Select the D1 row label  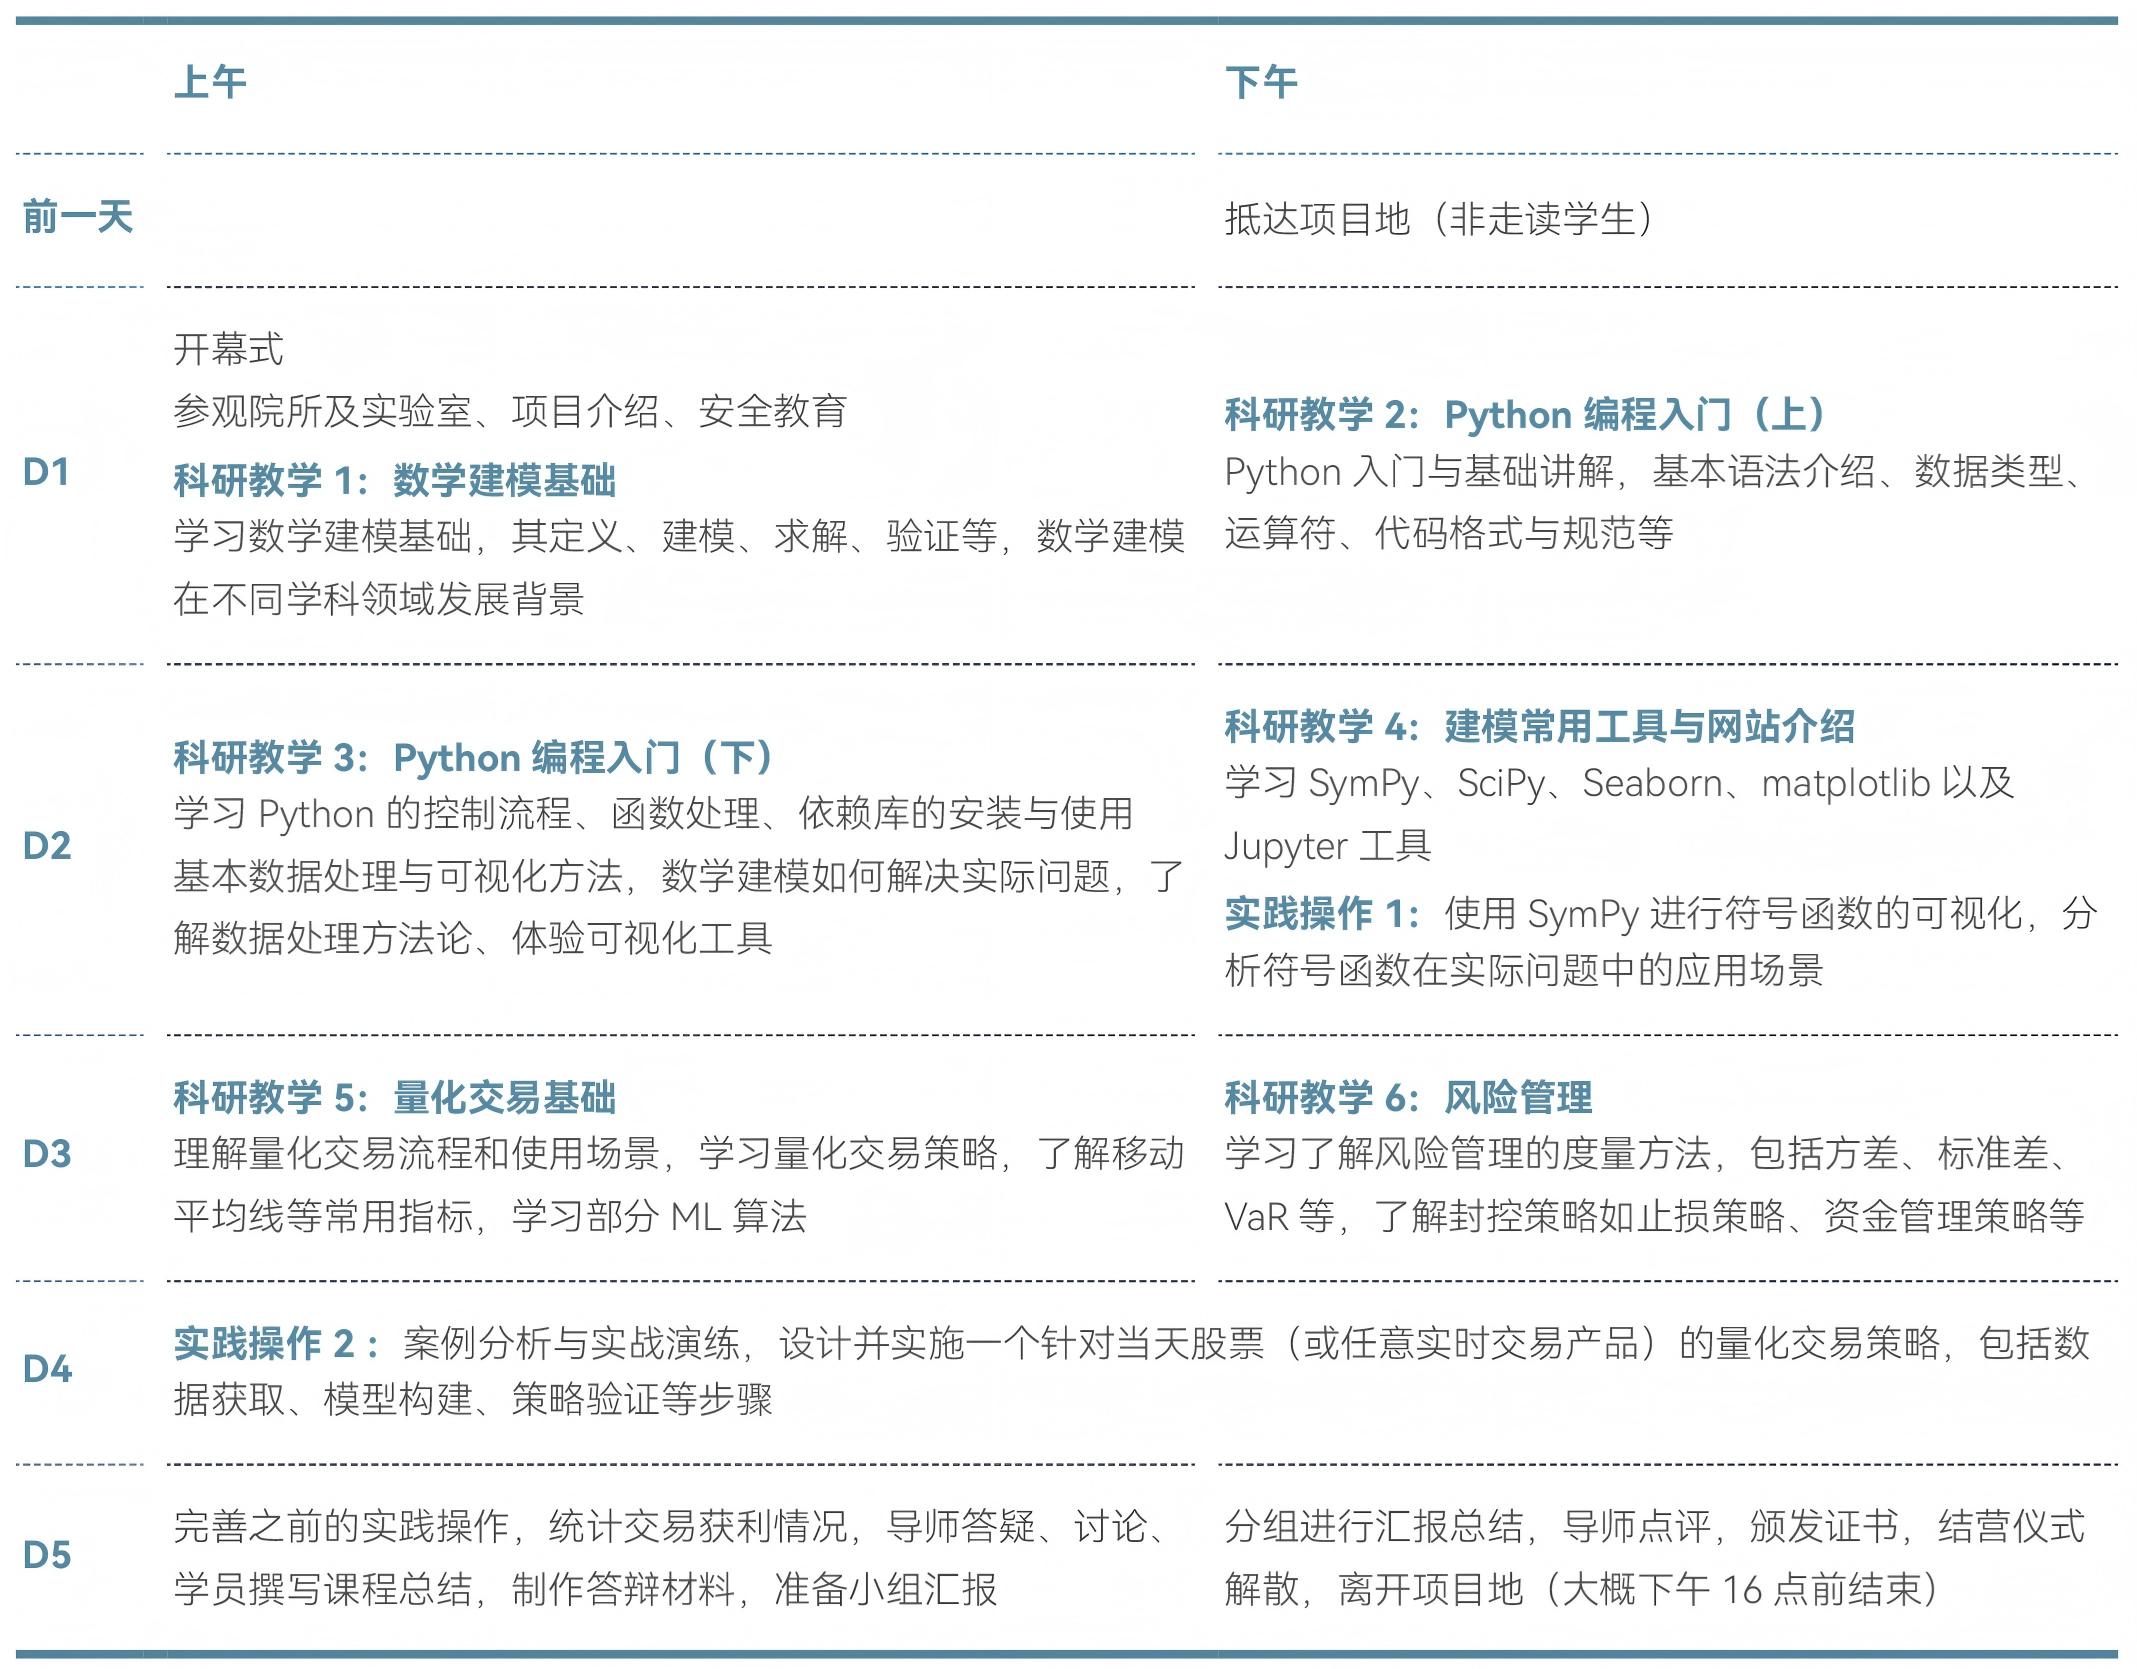pos(46,472)
